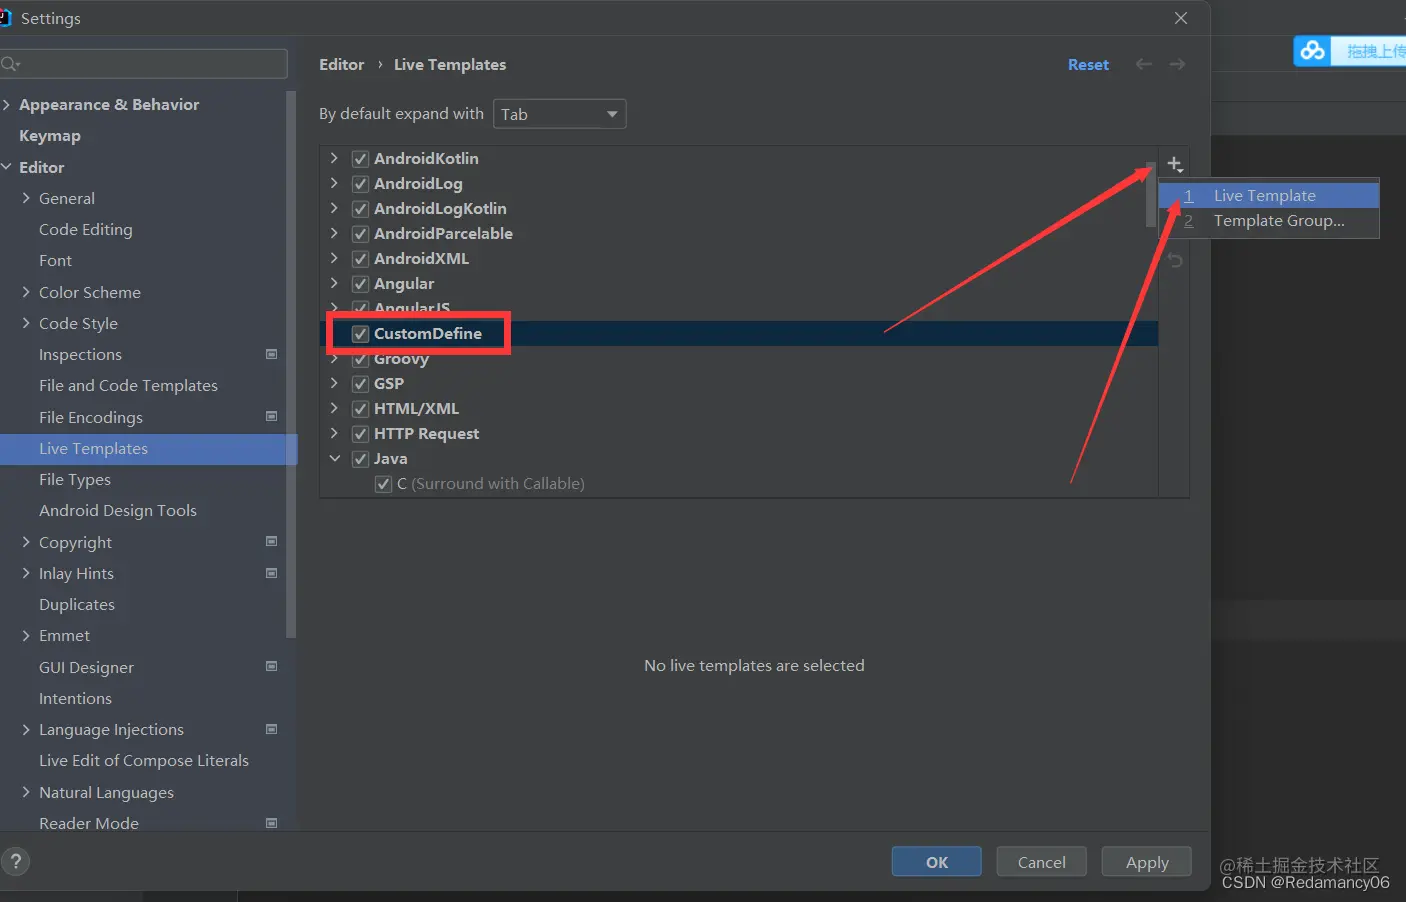
Task: Open the File Types settings page
Action: [x=75, y=480]
